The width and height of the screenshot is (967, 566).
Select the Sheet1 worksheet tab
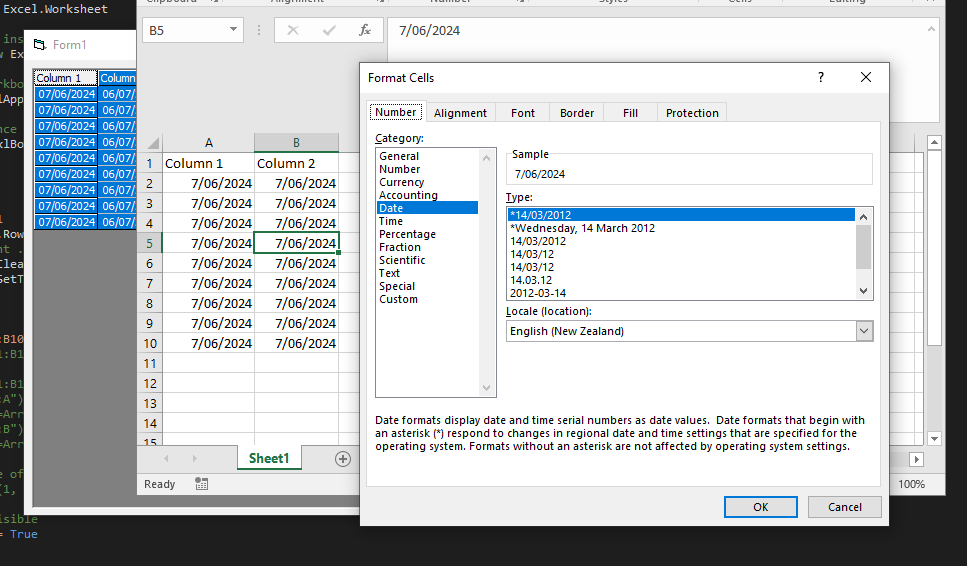pyautogui.click(x=269, y=458)
